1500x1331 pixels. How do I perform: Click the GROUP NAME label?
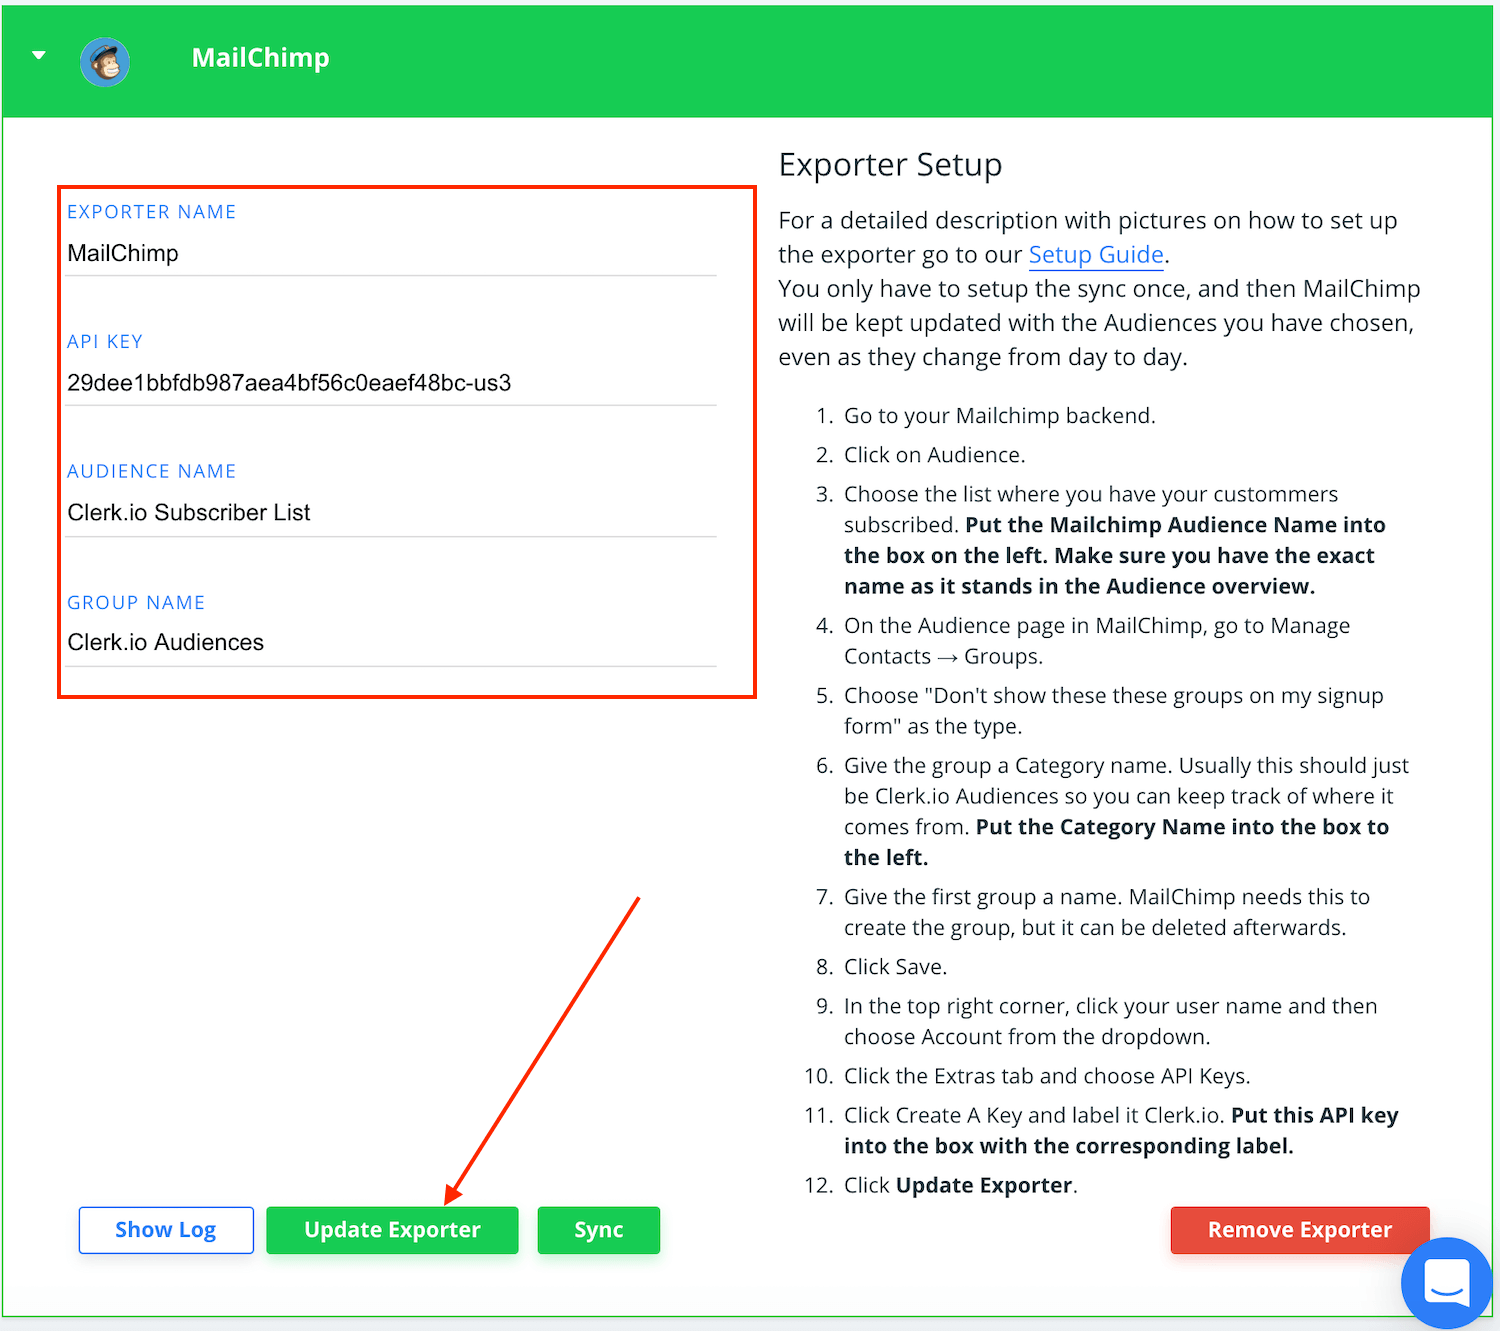[136, 603]
